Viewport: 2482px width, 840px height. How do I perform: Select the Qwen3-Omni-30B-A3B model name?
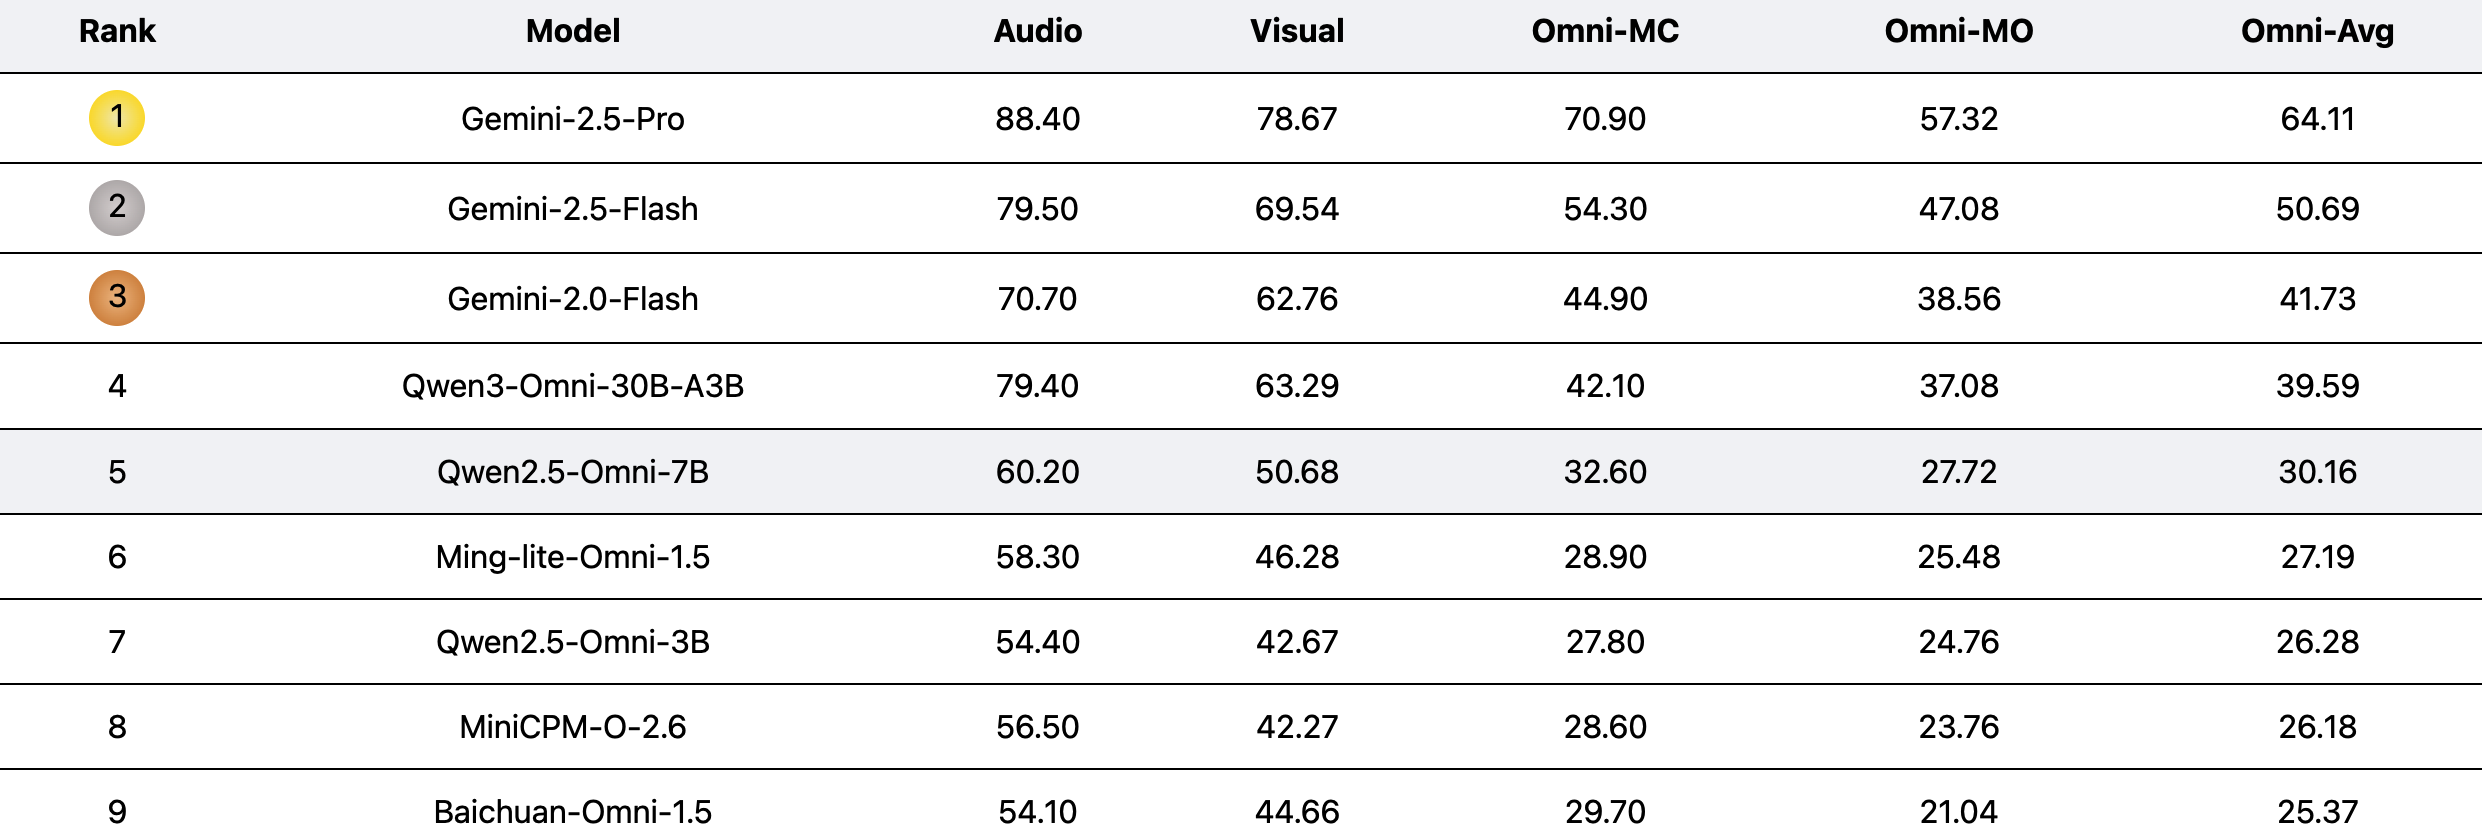coord(573,387)
